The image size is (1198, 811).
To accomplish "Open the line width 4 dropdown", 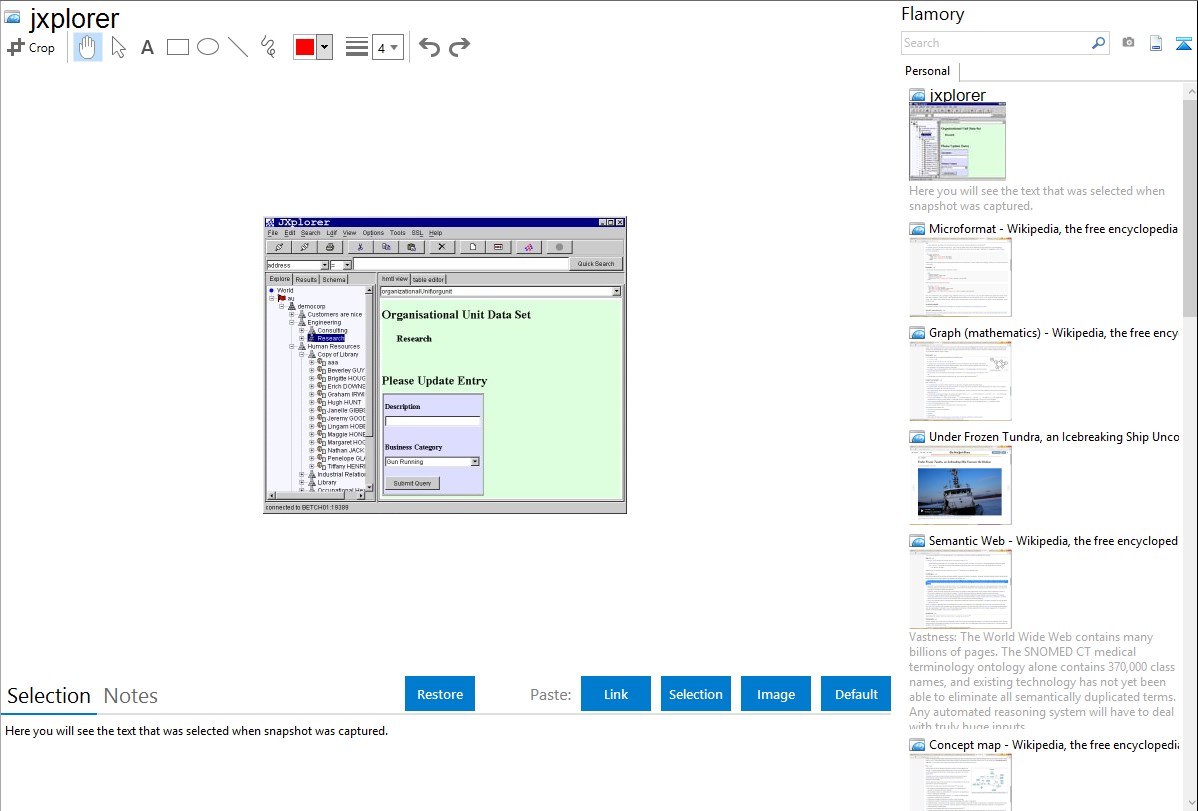I will (387, 47).
